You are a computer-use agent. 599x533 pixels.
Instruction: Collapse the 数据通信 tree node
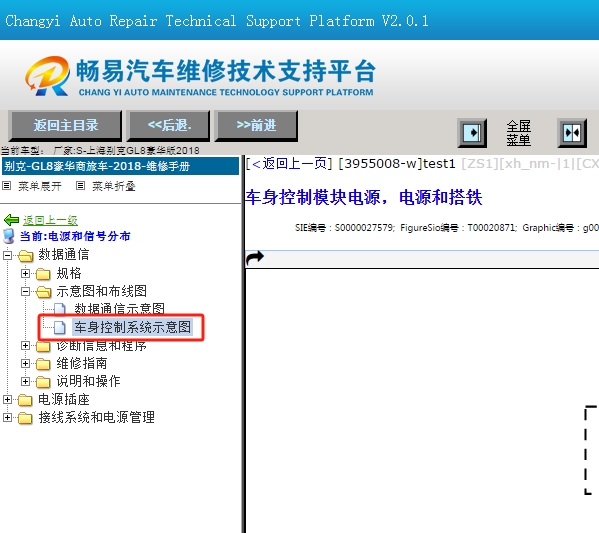(x=7, y=255)
